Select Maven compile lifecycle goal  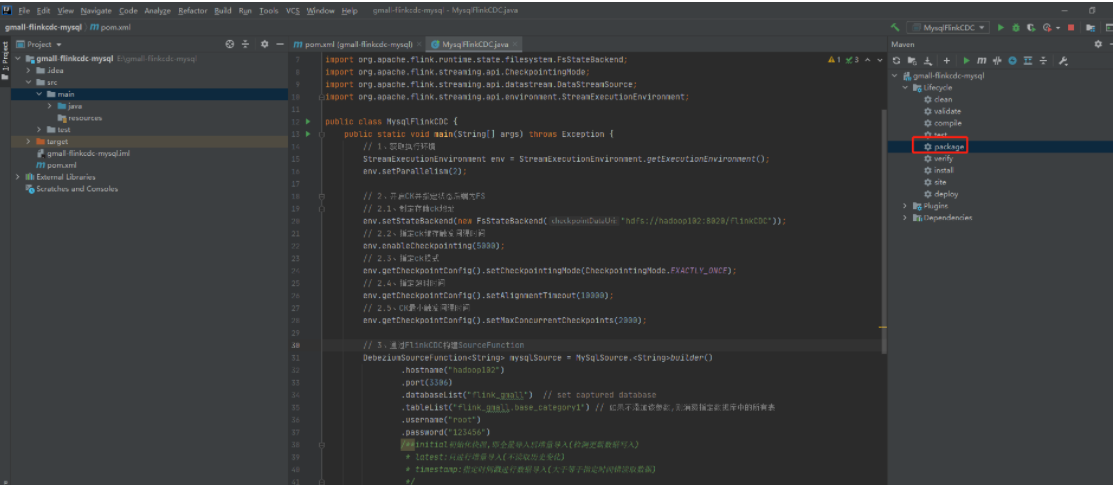pyautogui.click(x=942, y=123)
